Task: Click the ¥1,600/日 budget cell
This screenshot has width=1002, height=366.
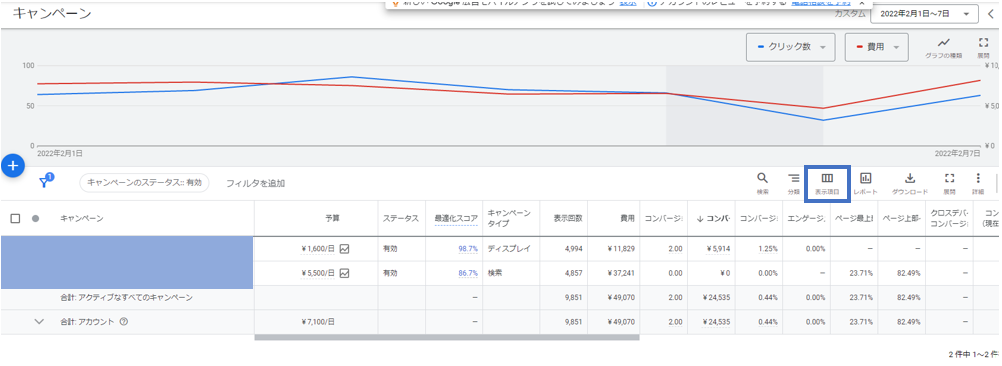Action: pos(318,248)
